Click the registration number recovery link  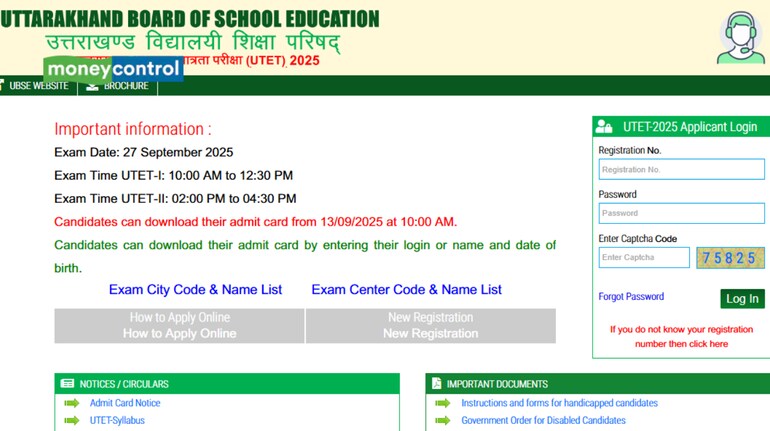[681, 337]
